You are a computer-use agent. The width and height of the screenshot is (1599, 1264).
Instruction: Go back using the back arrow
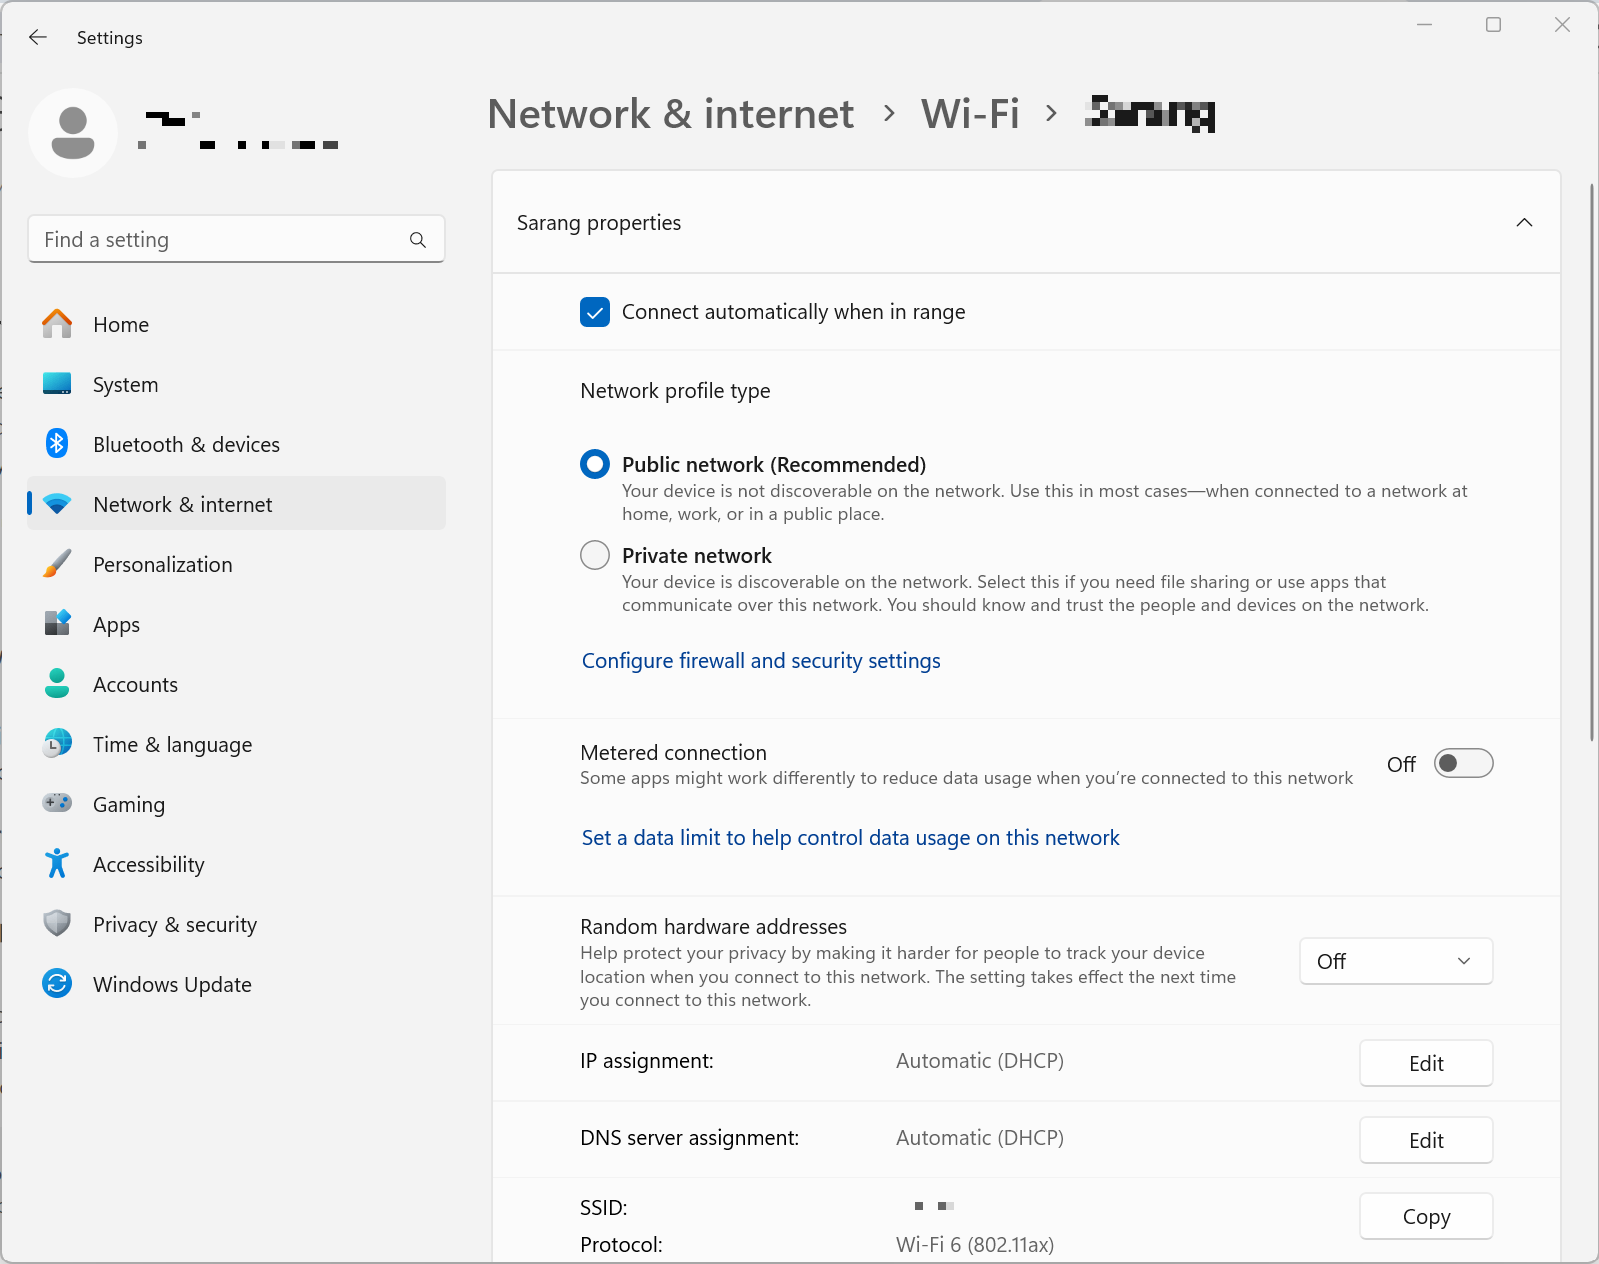pyautogui.click(x=38, y=37)
